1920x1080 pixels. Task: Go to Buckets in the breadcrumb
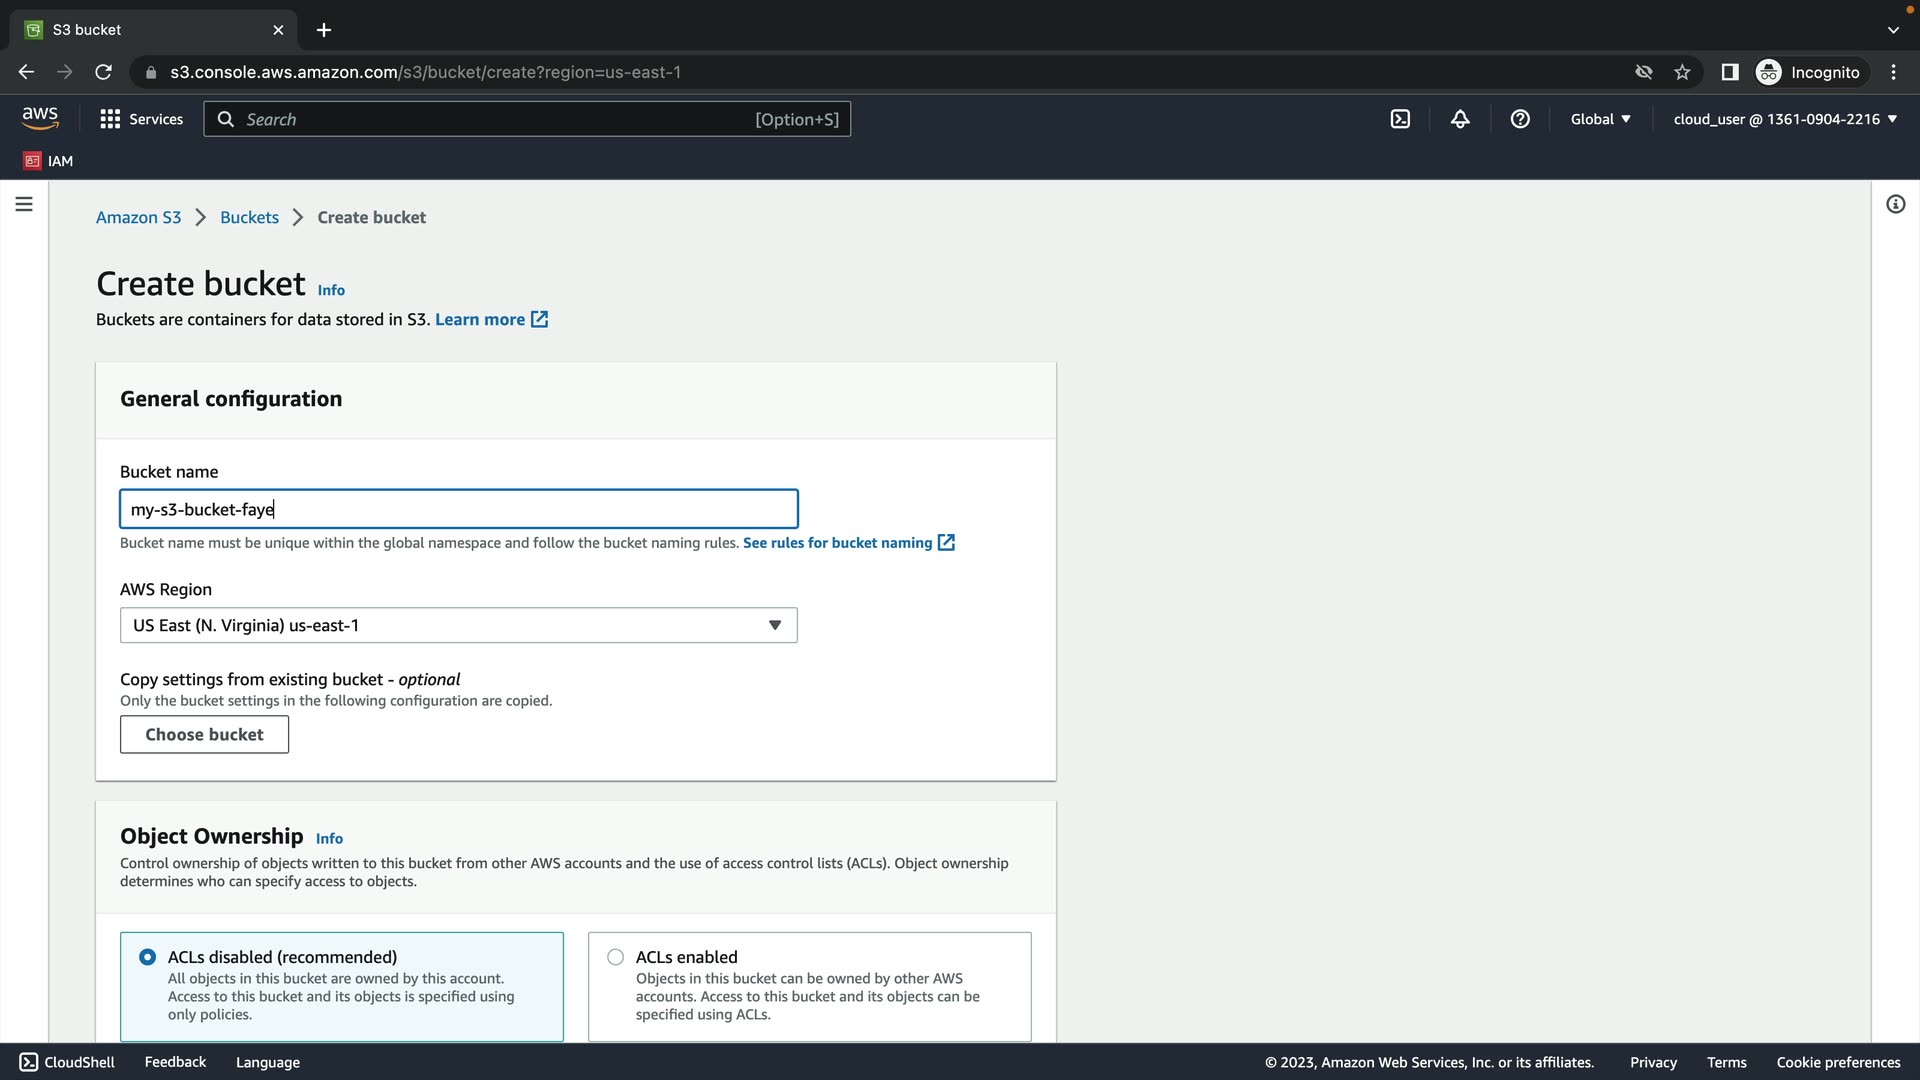click(249, 217)
